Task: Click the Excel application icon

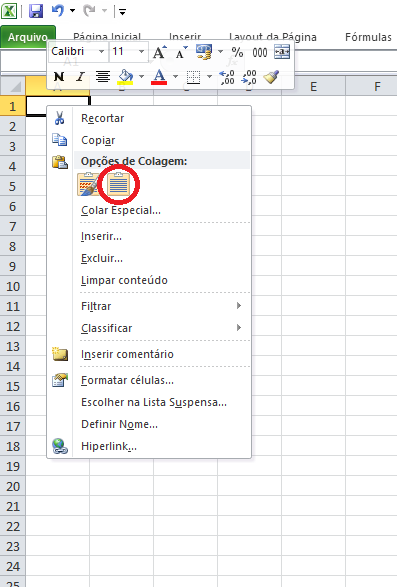Action: pos(9,11)
